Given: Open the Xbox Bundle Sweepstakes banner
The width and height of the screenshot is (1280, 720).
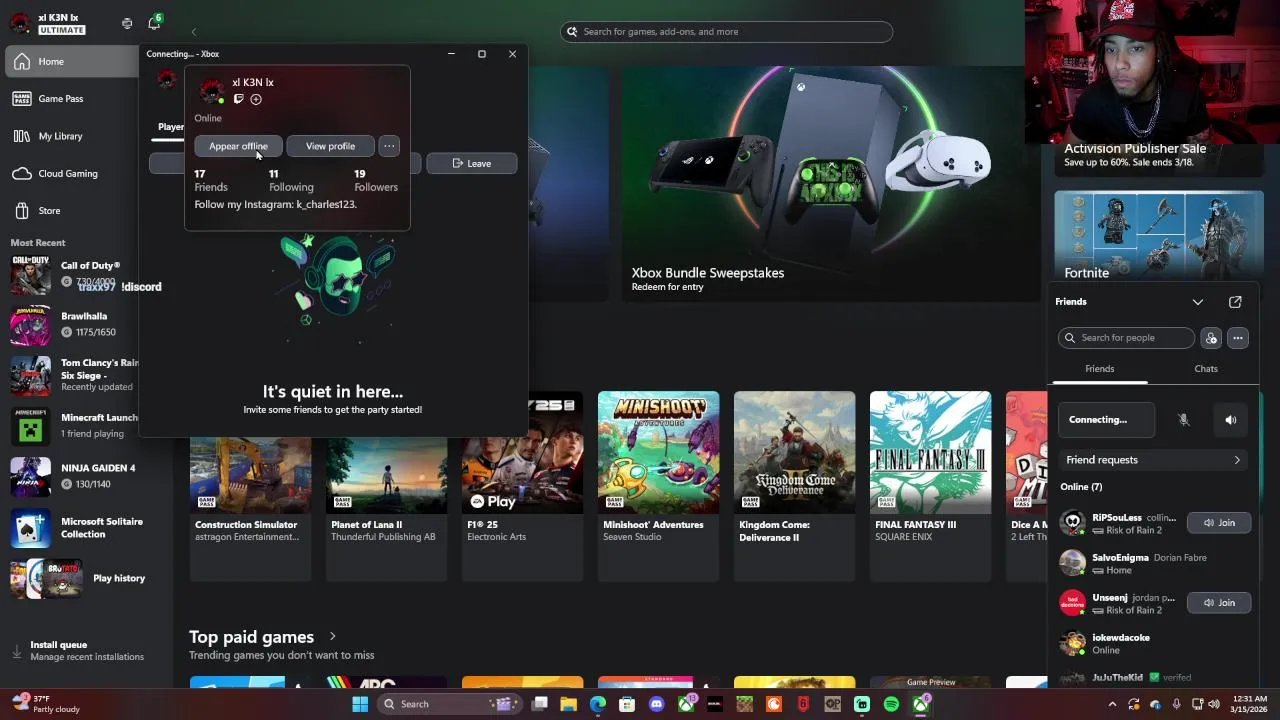Looking at the screenshot, I should [x=830, y=183].
